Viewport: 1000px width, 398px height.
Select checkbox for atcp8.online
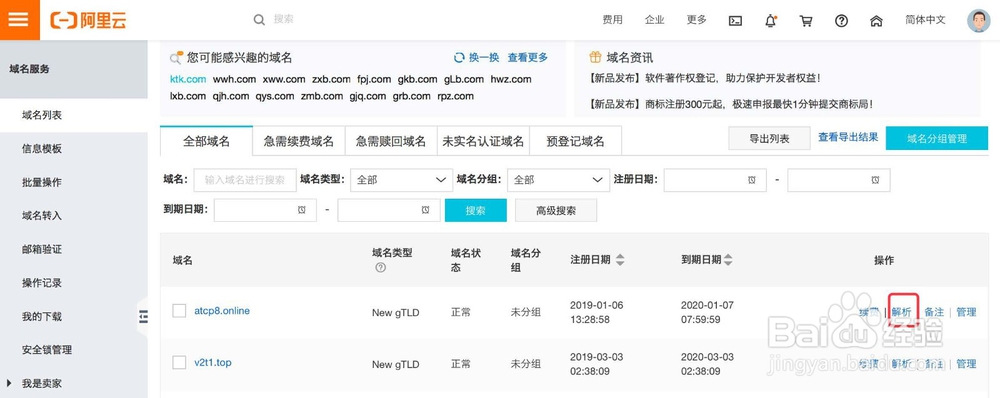(x=179, y=311)
